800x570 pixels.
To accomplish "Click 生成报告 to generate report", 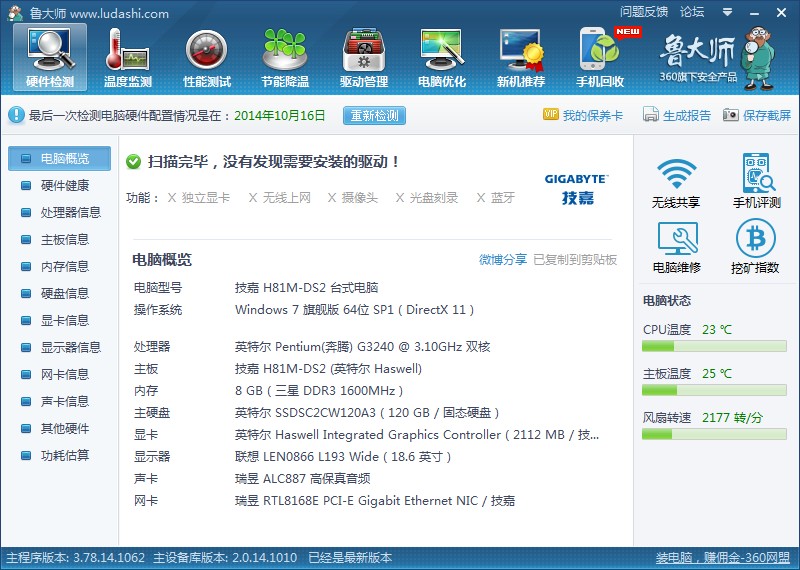I will pyautogui.click(x=677, y=115).
